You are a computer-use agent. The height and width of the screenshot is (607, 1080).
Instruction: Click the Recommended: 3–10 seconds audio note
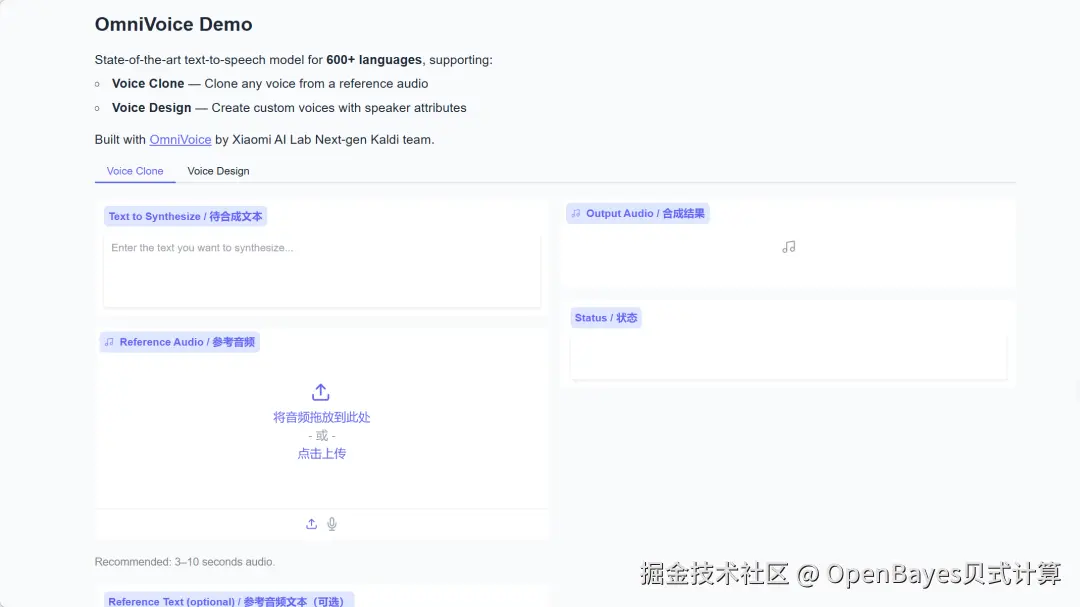185,562
